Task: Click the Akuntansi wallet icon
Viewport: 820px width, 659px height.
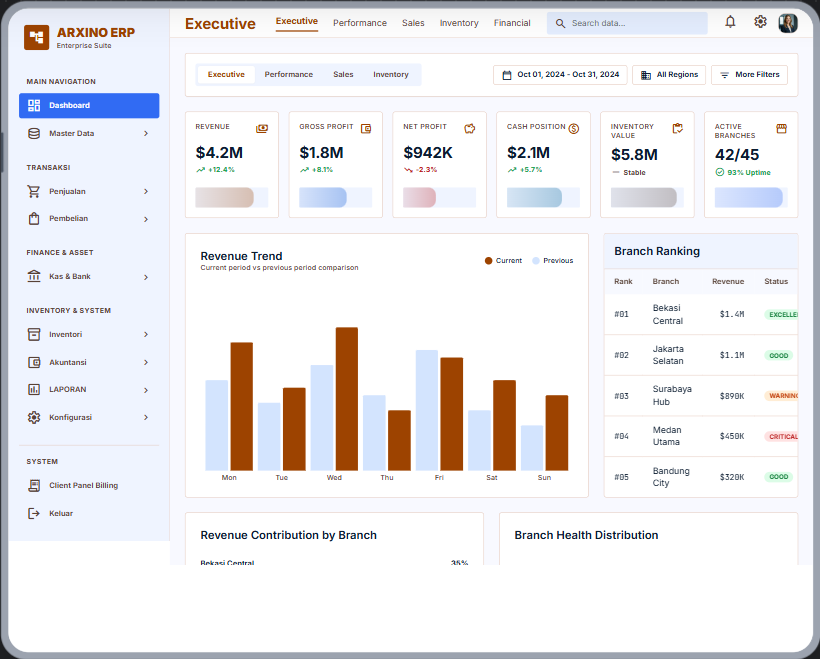Action: [34, 362]
